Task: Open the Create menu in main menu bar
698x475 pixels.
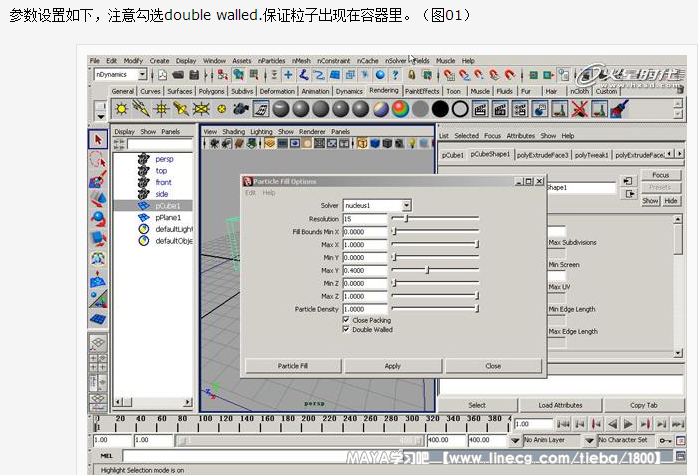Action: point(159,61)
